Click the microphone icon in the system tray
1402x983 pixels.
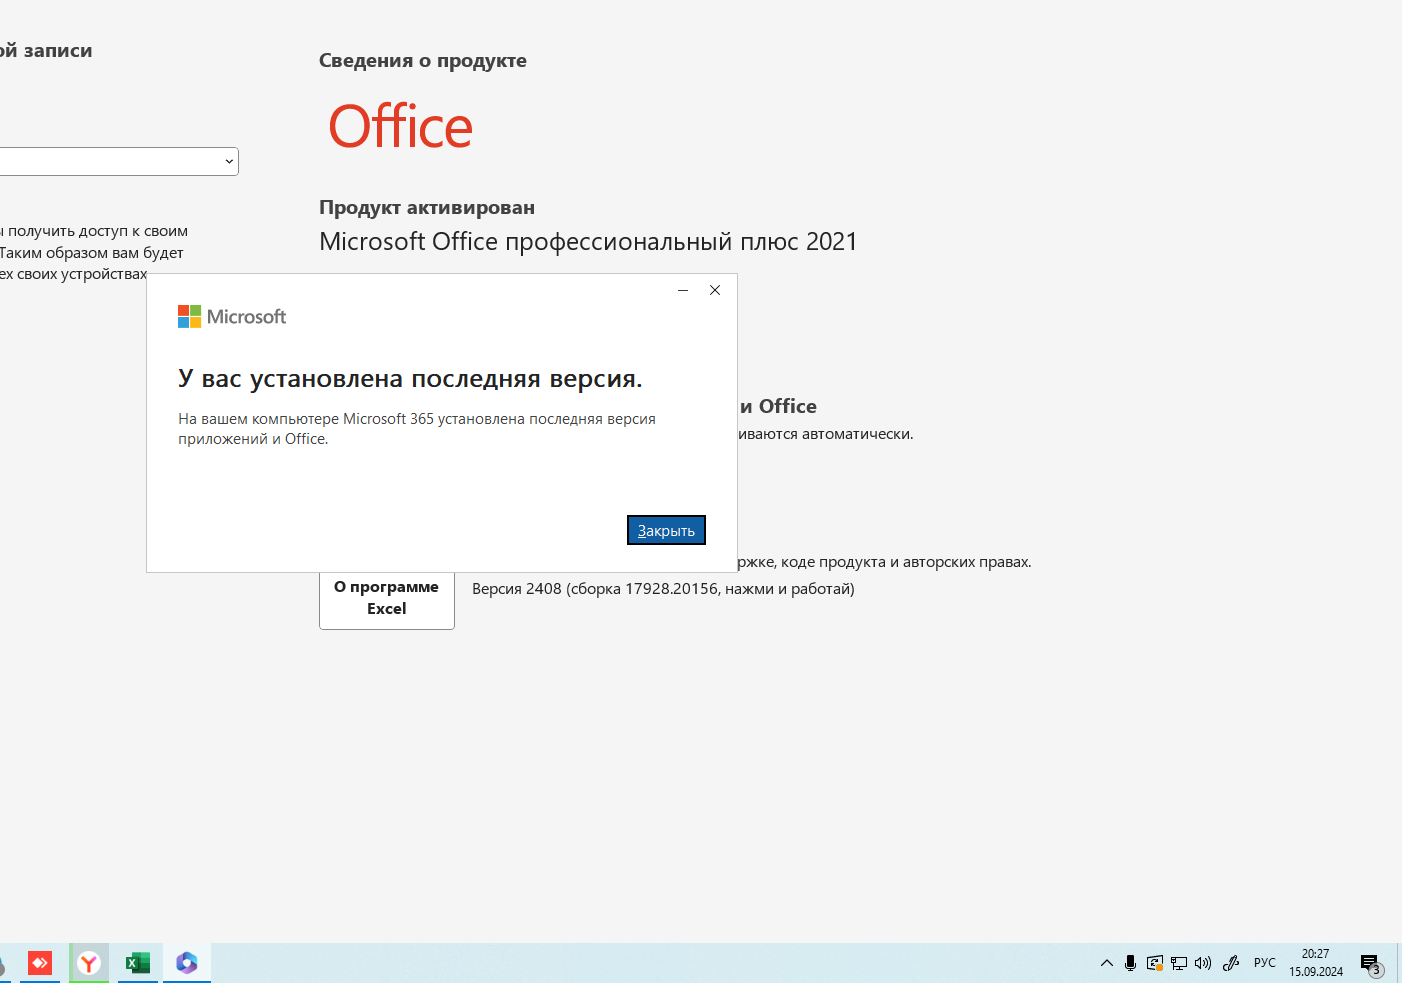(1130, 963)
